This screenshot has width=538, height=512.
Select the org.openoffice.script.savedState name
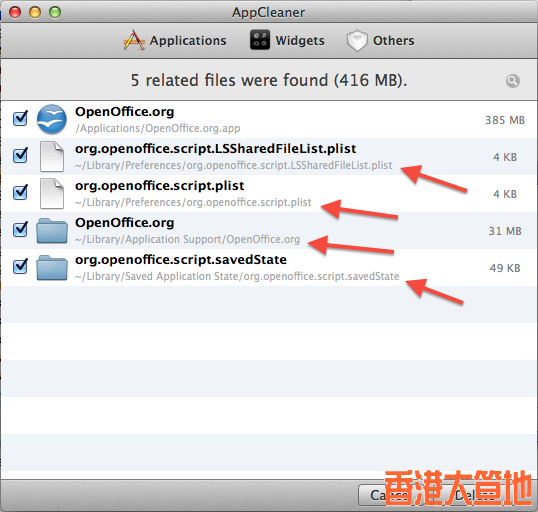point(181,260)
